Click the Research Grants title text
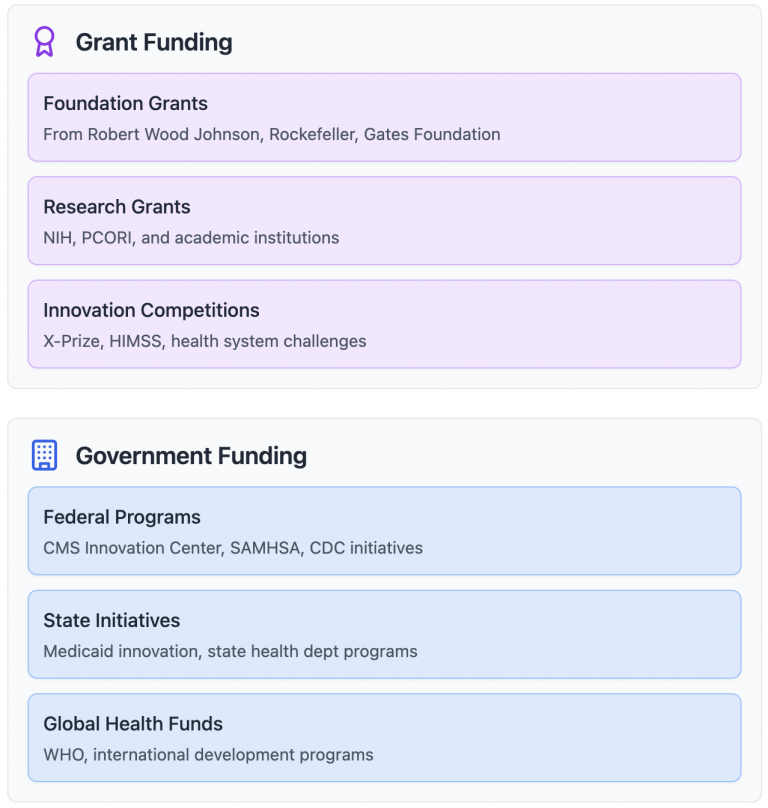This screenshot has width=768, height=808. [117, 207]
